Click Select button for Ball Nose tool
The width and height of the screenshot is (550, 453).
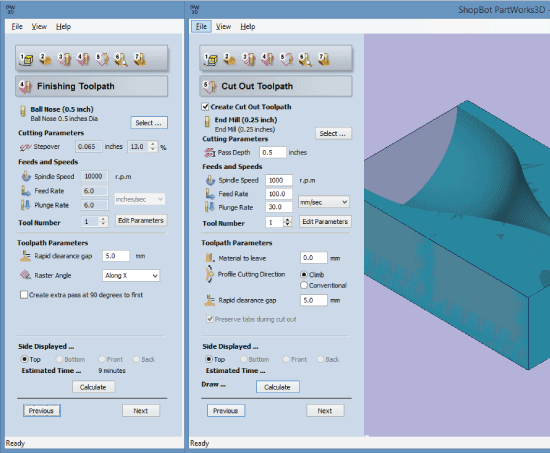(149, 123)
